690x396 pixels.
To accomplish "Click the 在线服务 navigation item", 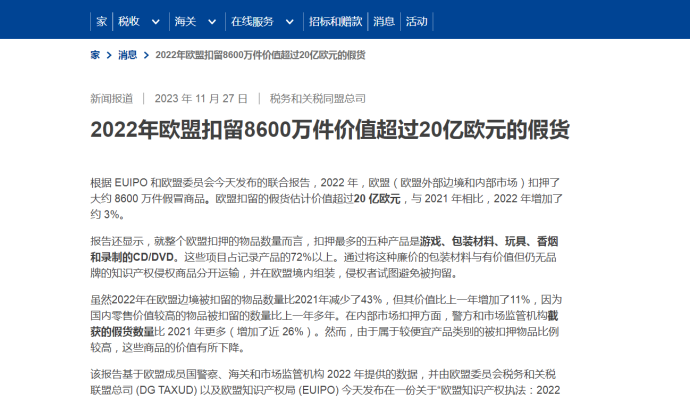I will click(x=252, y=22).
